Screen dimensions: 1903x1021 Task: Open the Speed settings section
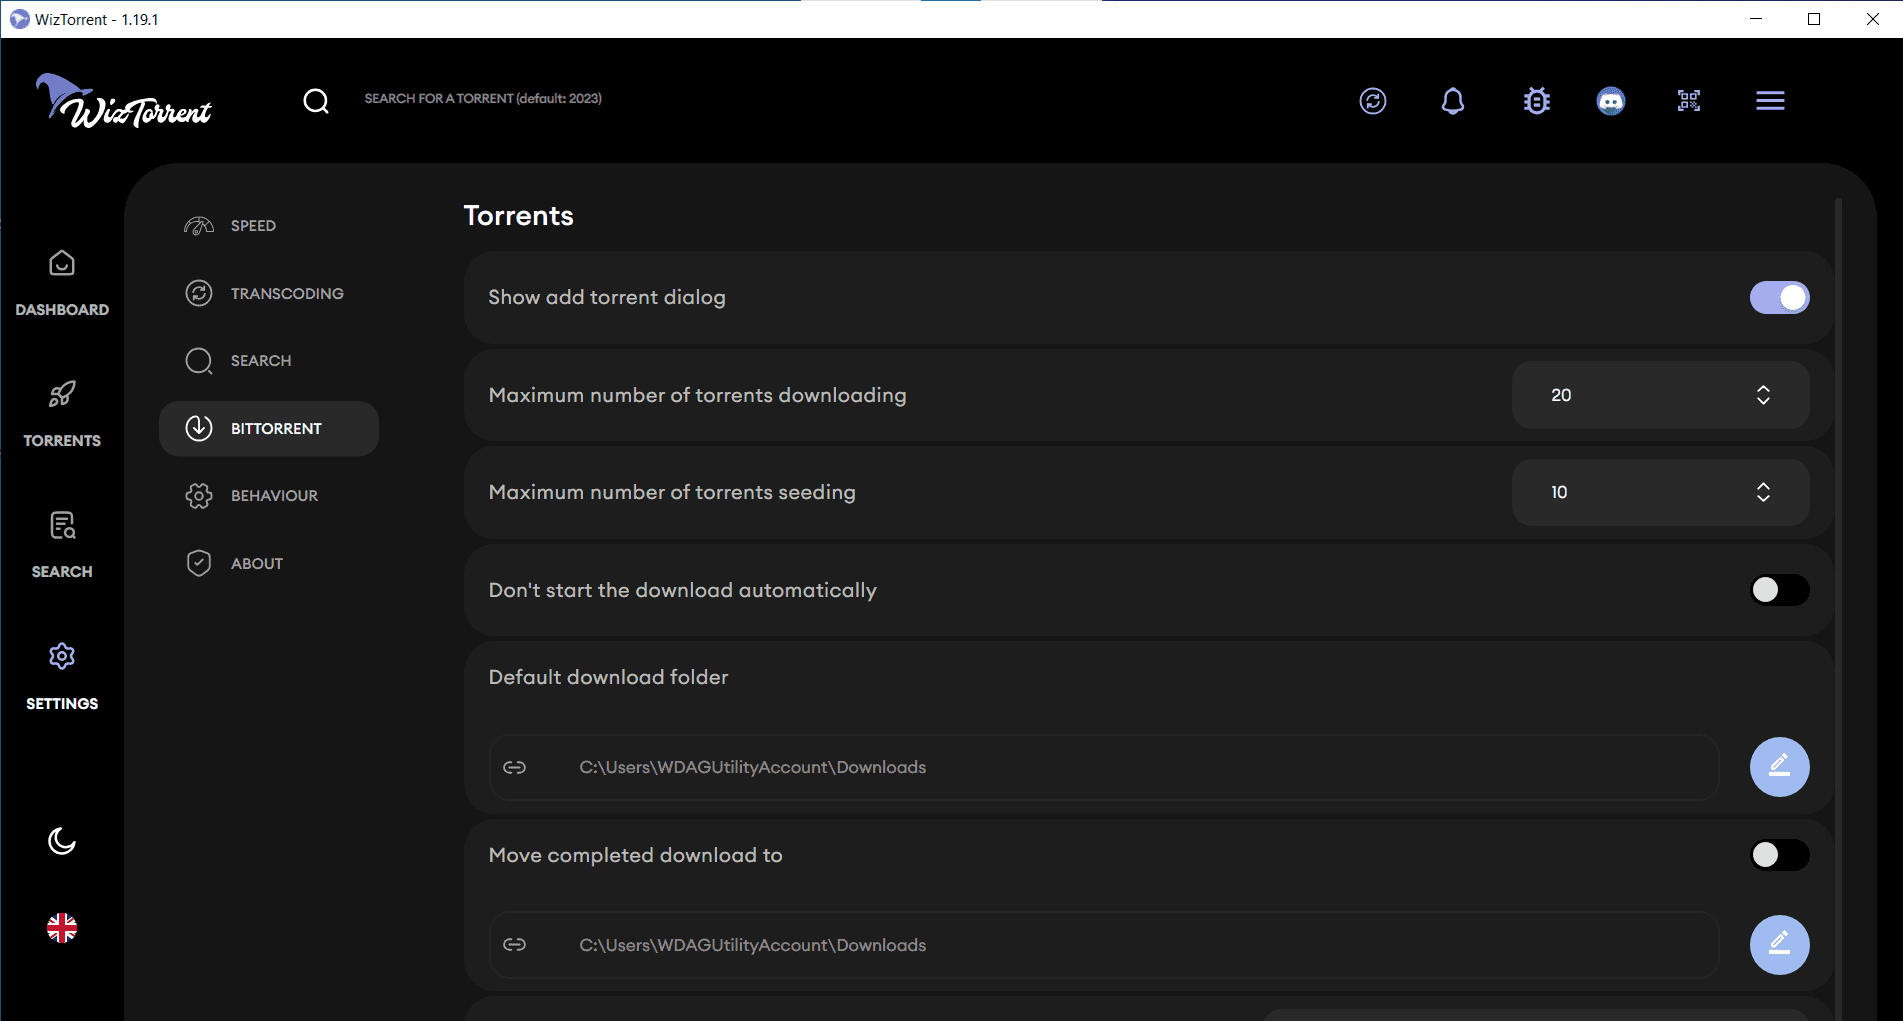pos(253,226)
